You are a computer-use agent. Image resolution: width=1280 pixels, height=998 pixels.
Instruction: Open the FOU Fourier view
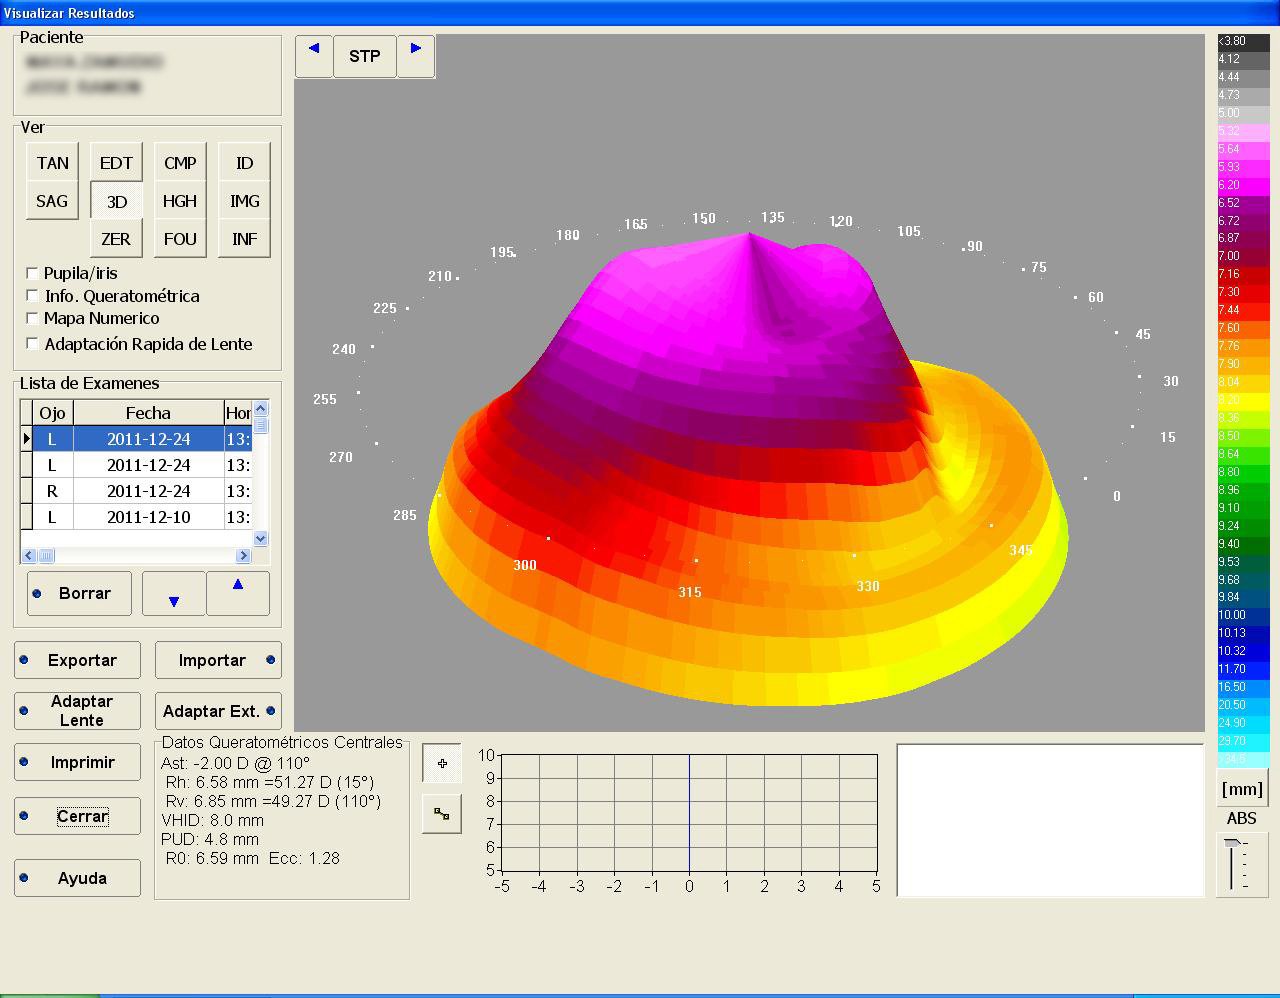point(180,239)
